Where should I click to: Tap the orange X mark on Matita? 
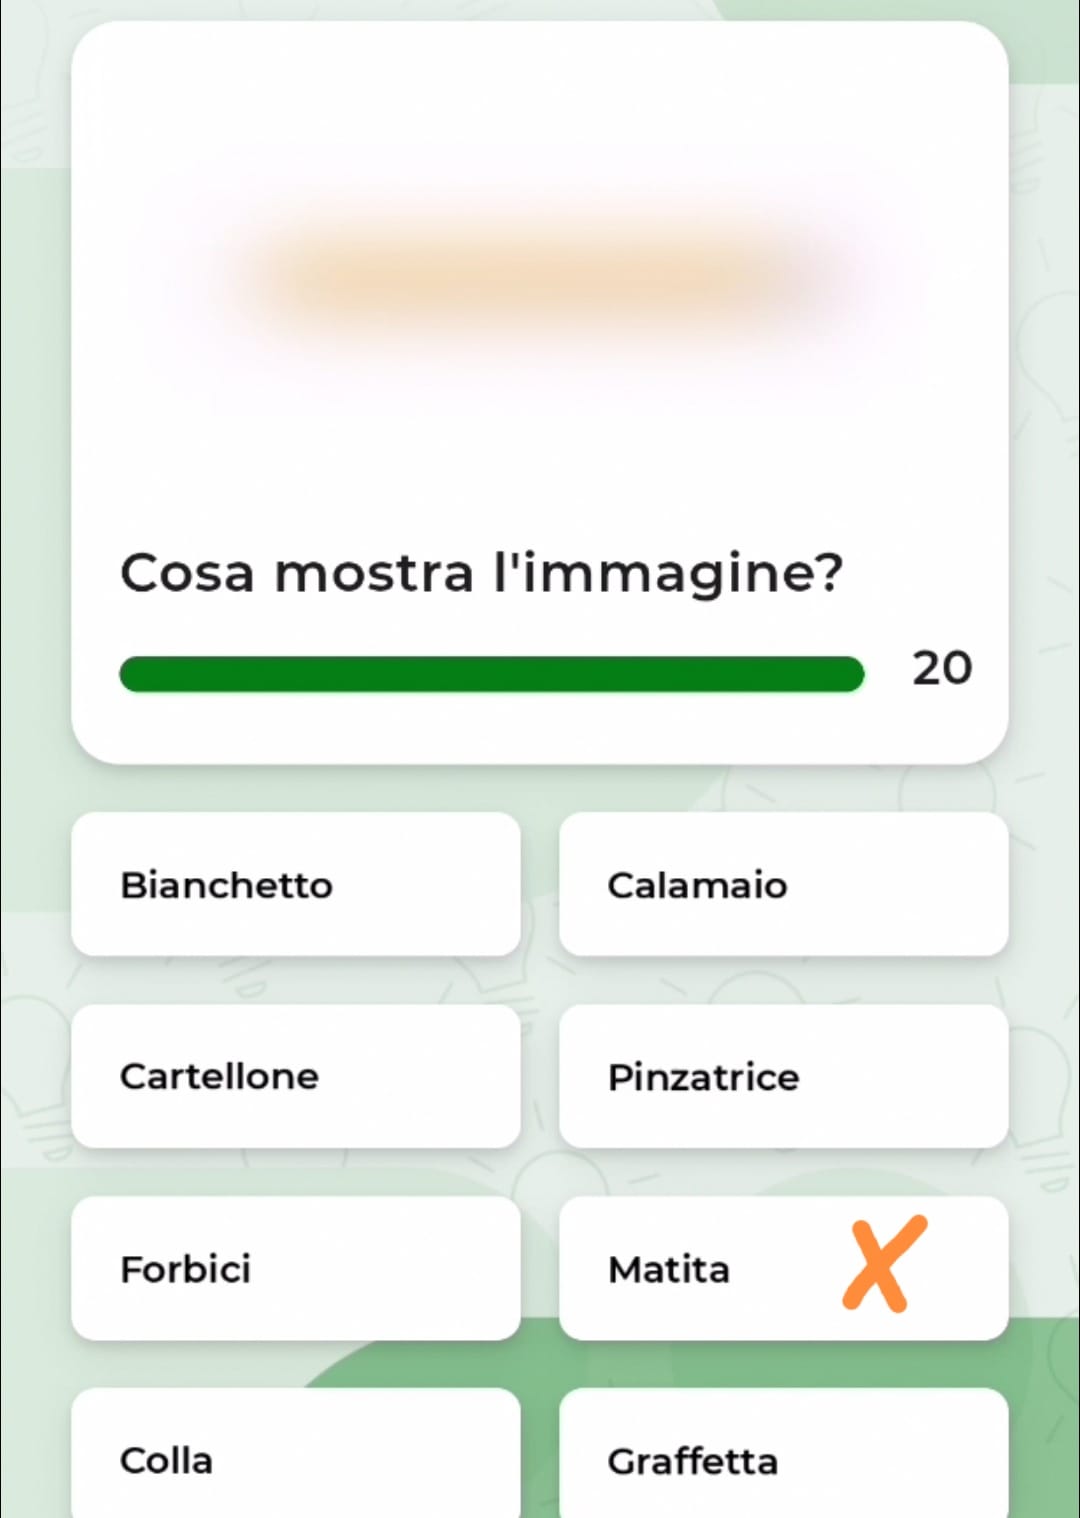(885, 1264)
